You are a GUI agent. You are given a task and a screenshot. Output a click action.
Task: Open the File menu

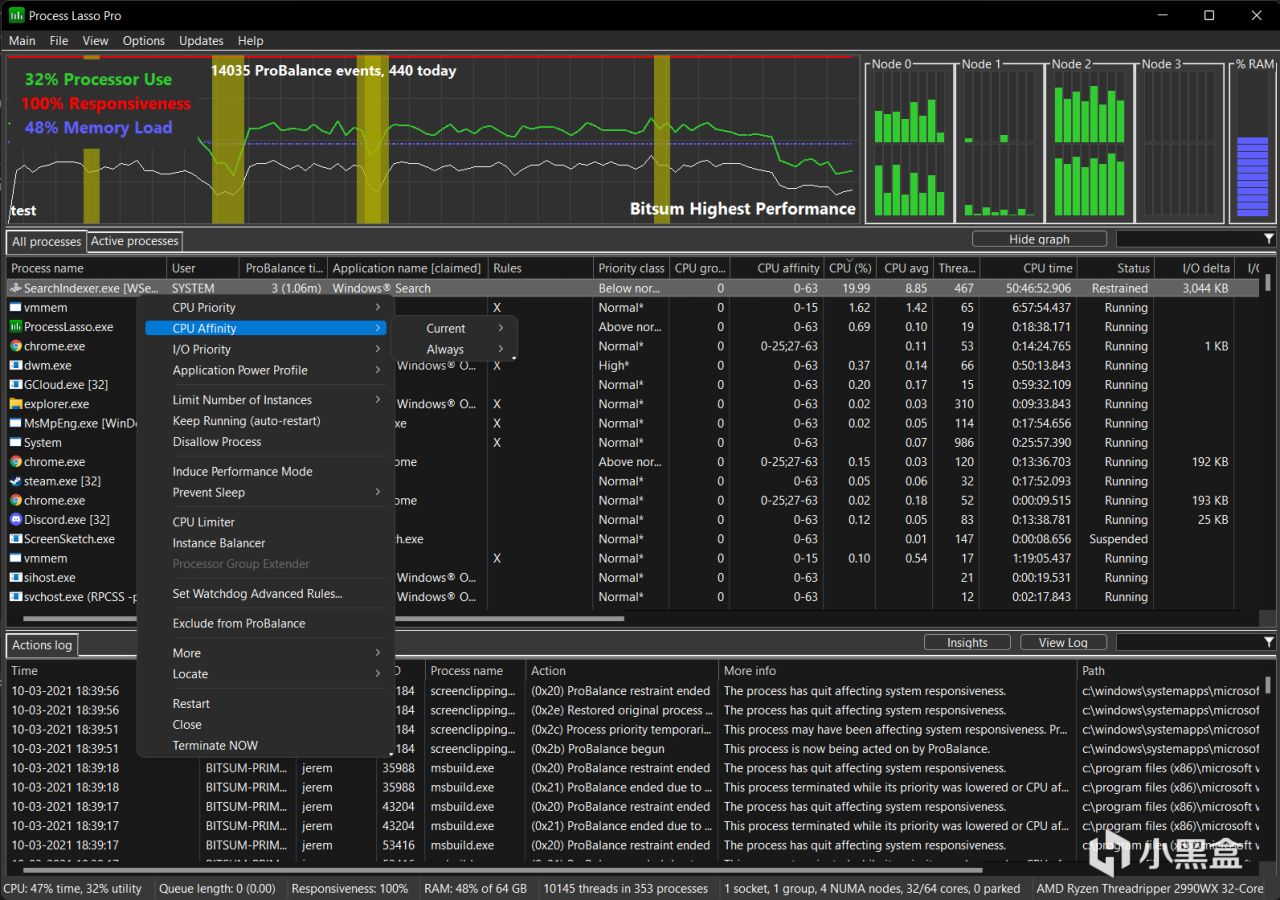[59, 41]
